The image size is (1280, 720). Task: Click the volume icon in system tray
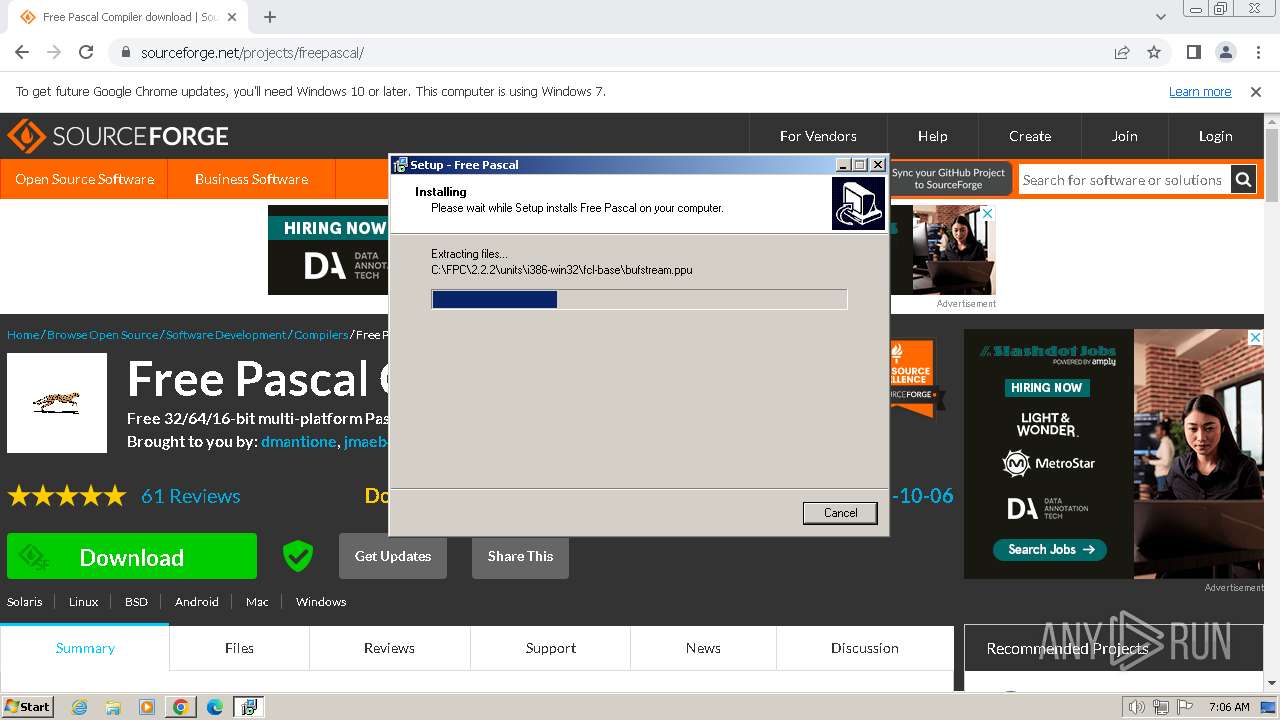(x=1137, y=707)
